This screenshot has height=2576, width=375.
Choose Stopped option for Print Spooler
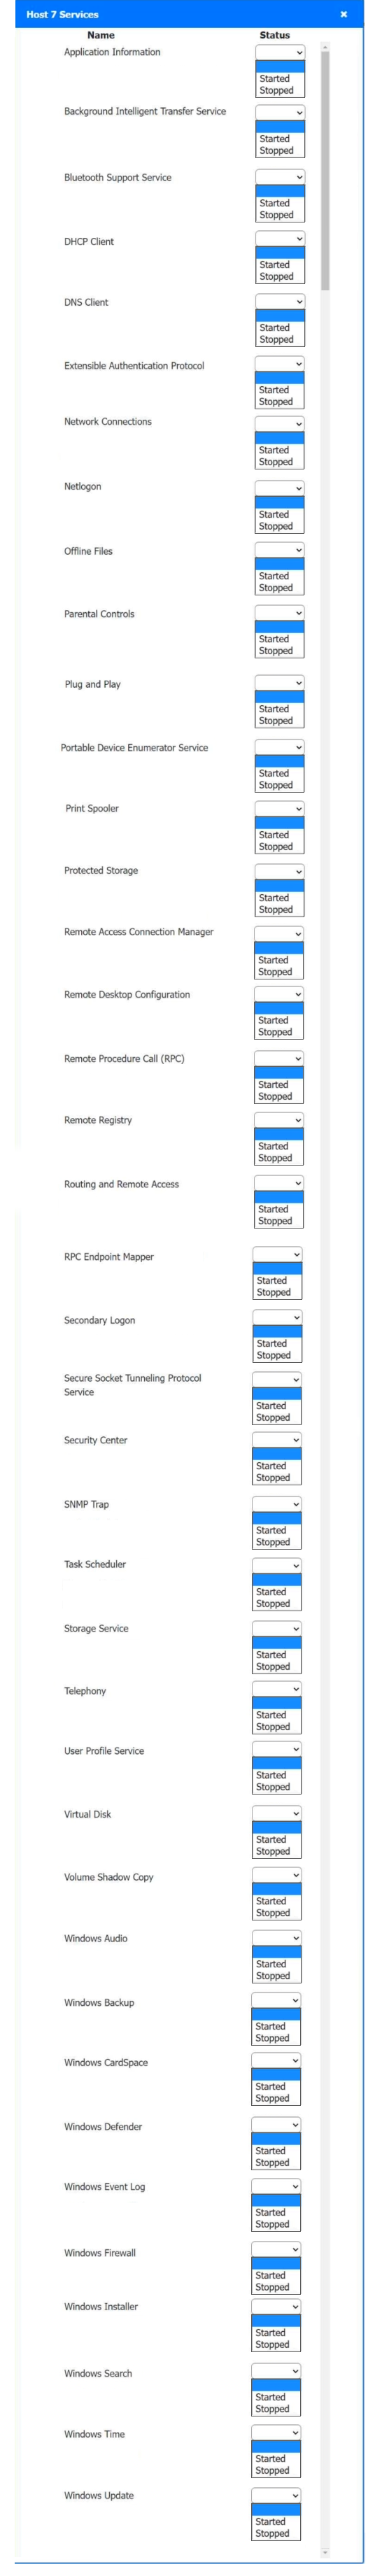[279, 847]
